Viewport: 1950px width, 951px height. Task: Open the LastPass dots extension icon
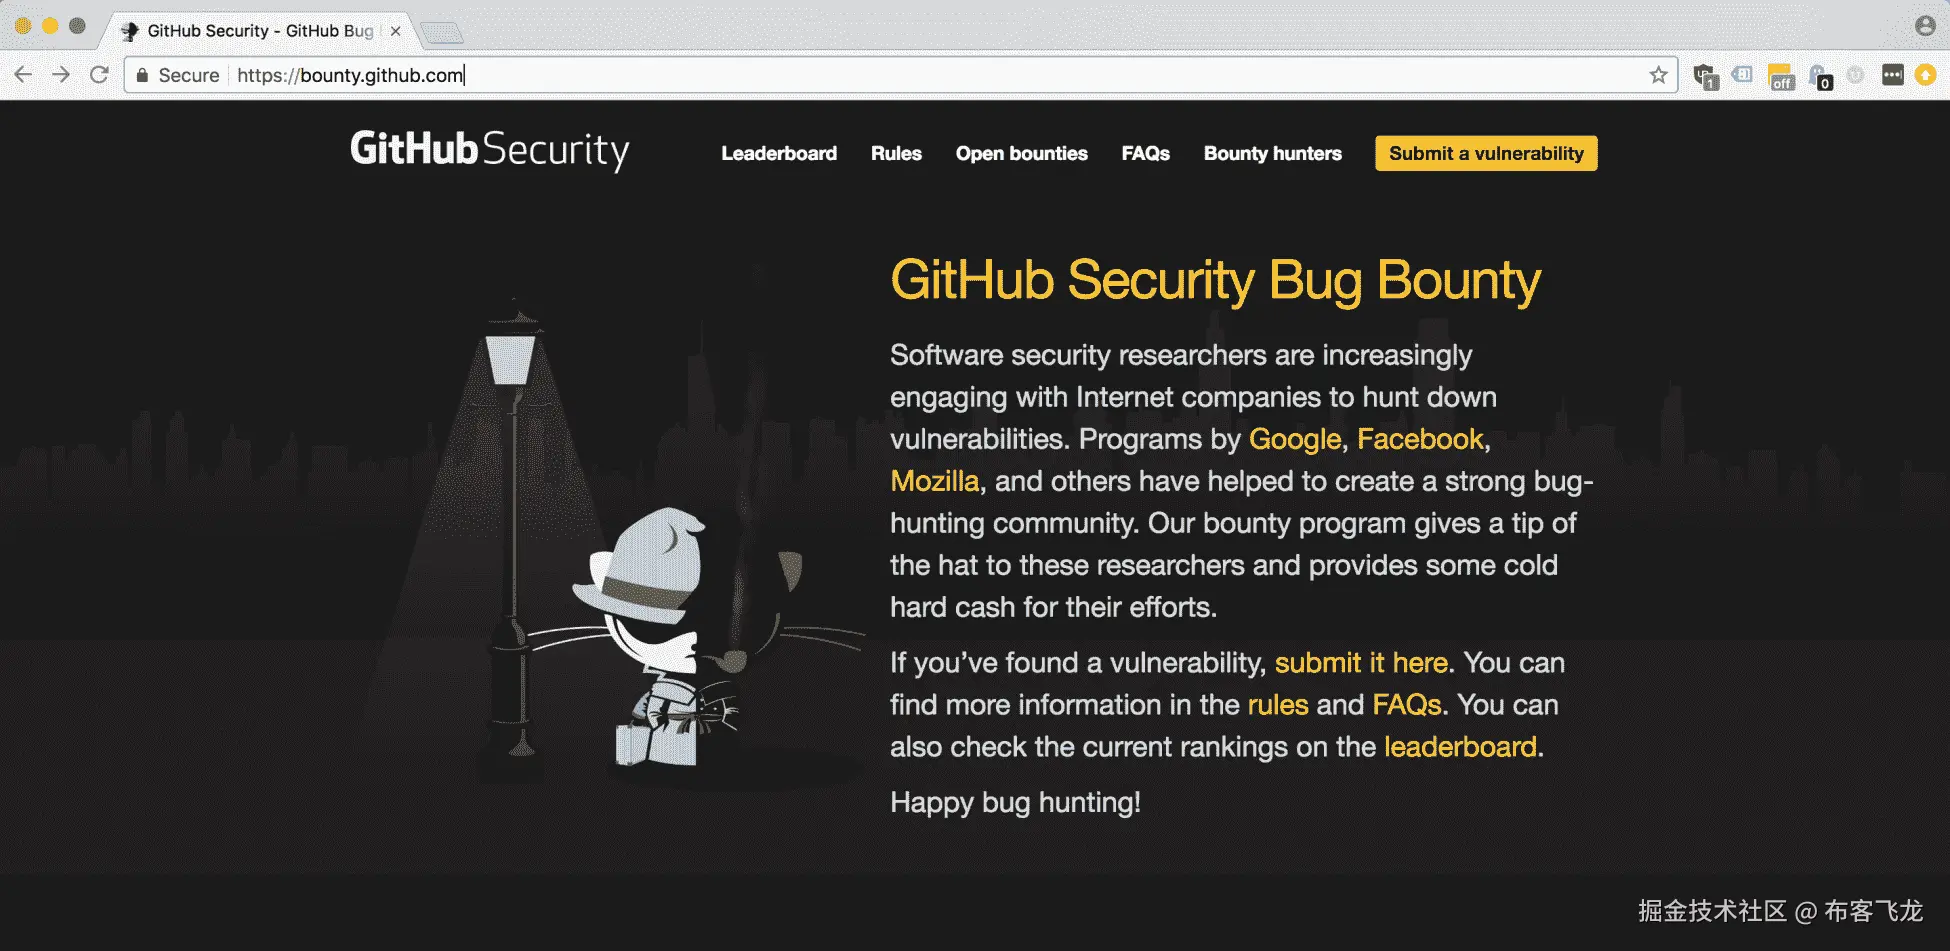1892,75
